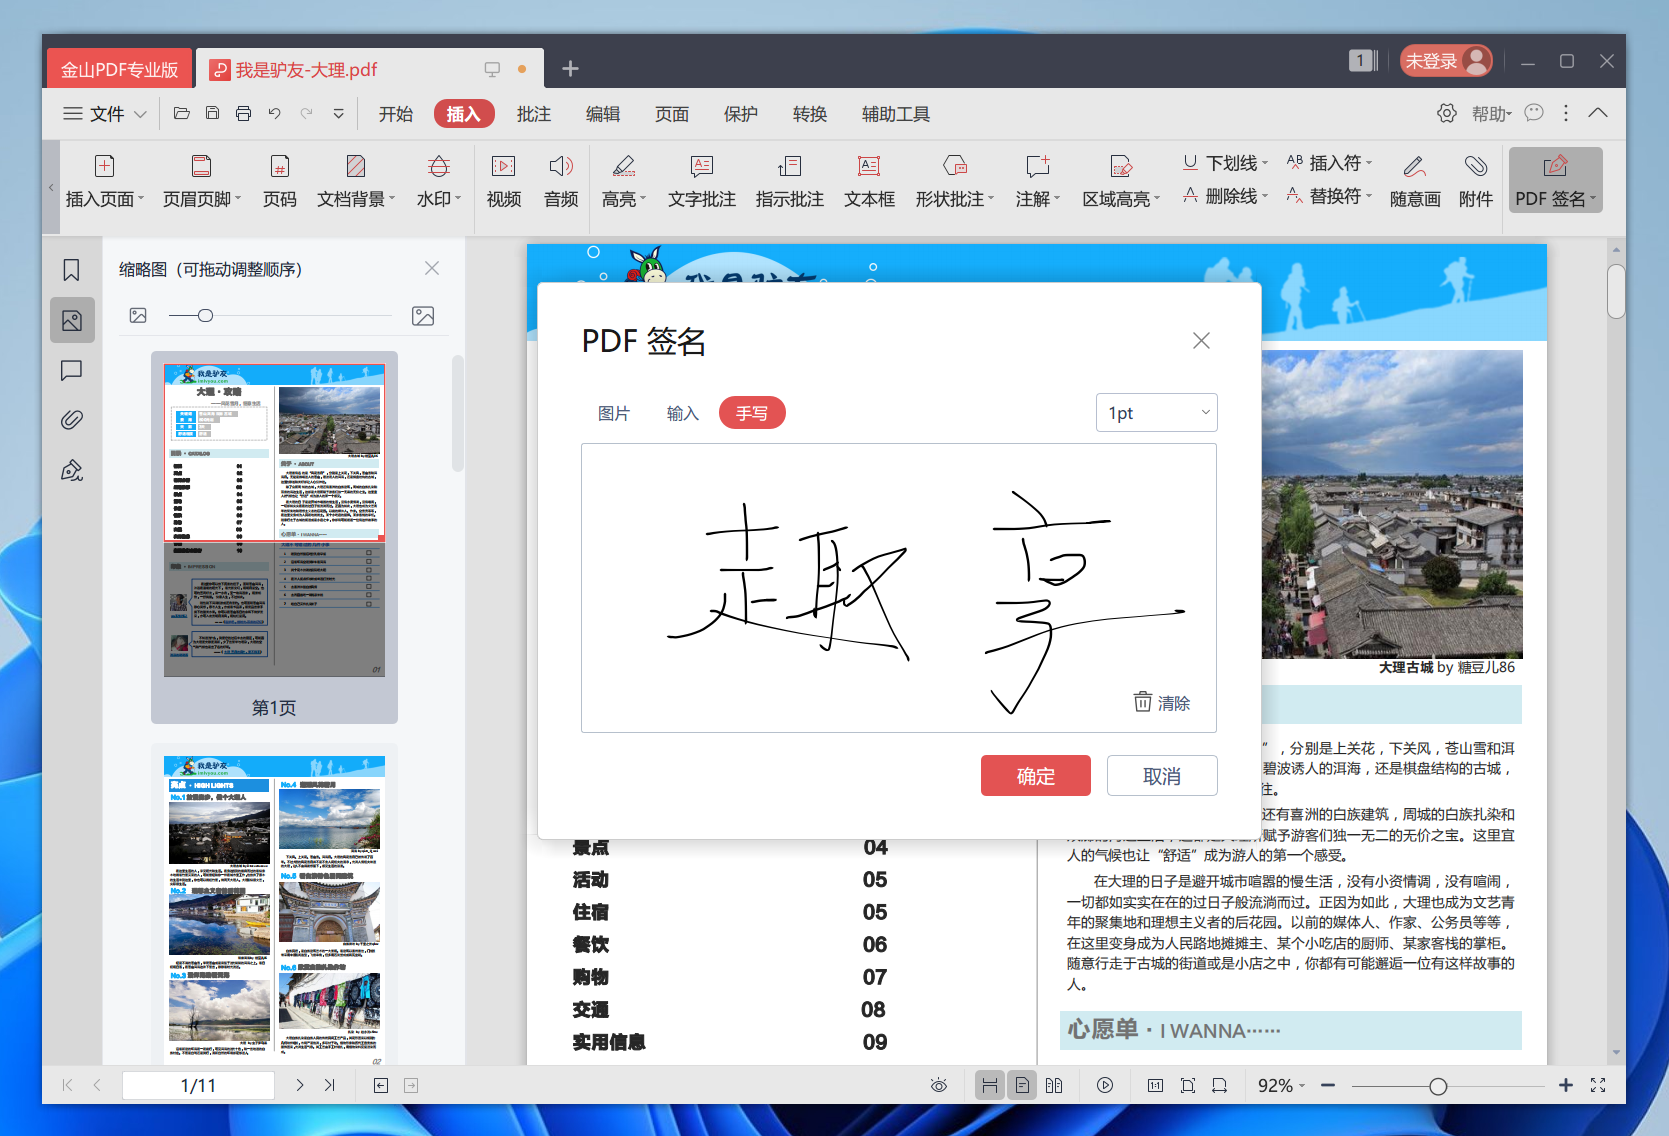
Task: Open the comments sidebar panel
Action: click(x=72, y=371)
